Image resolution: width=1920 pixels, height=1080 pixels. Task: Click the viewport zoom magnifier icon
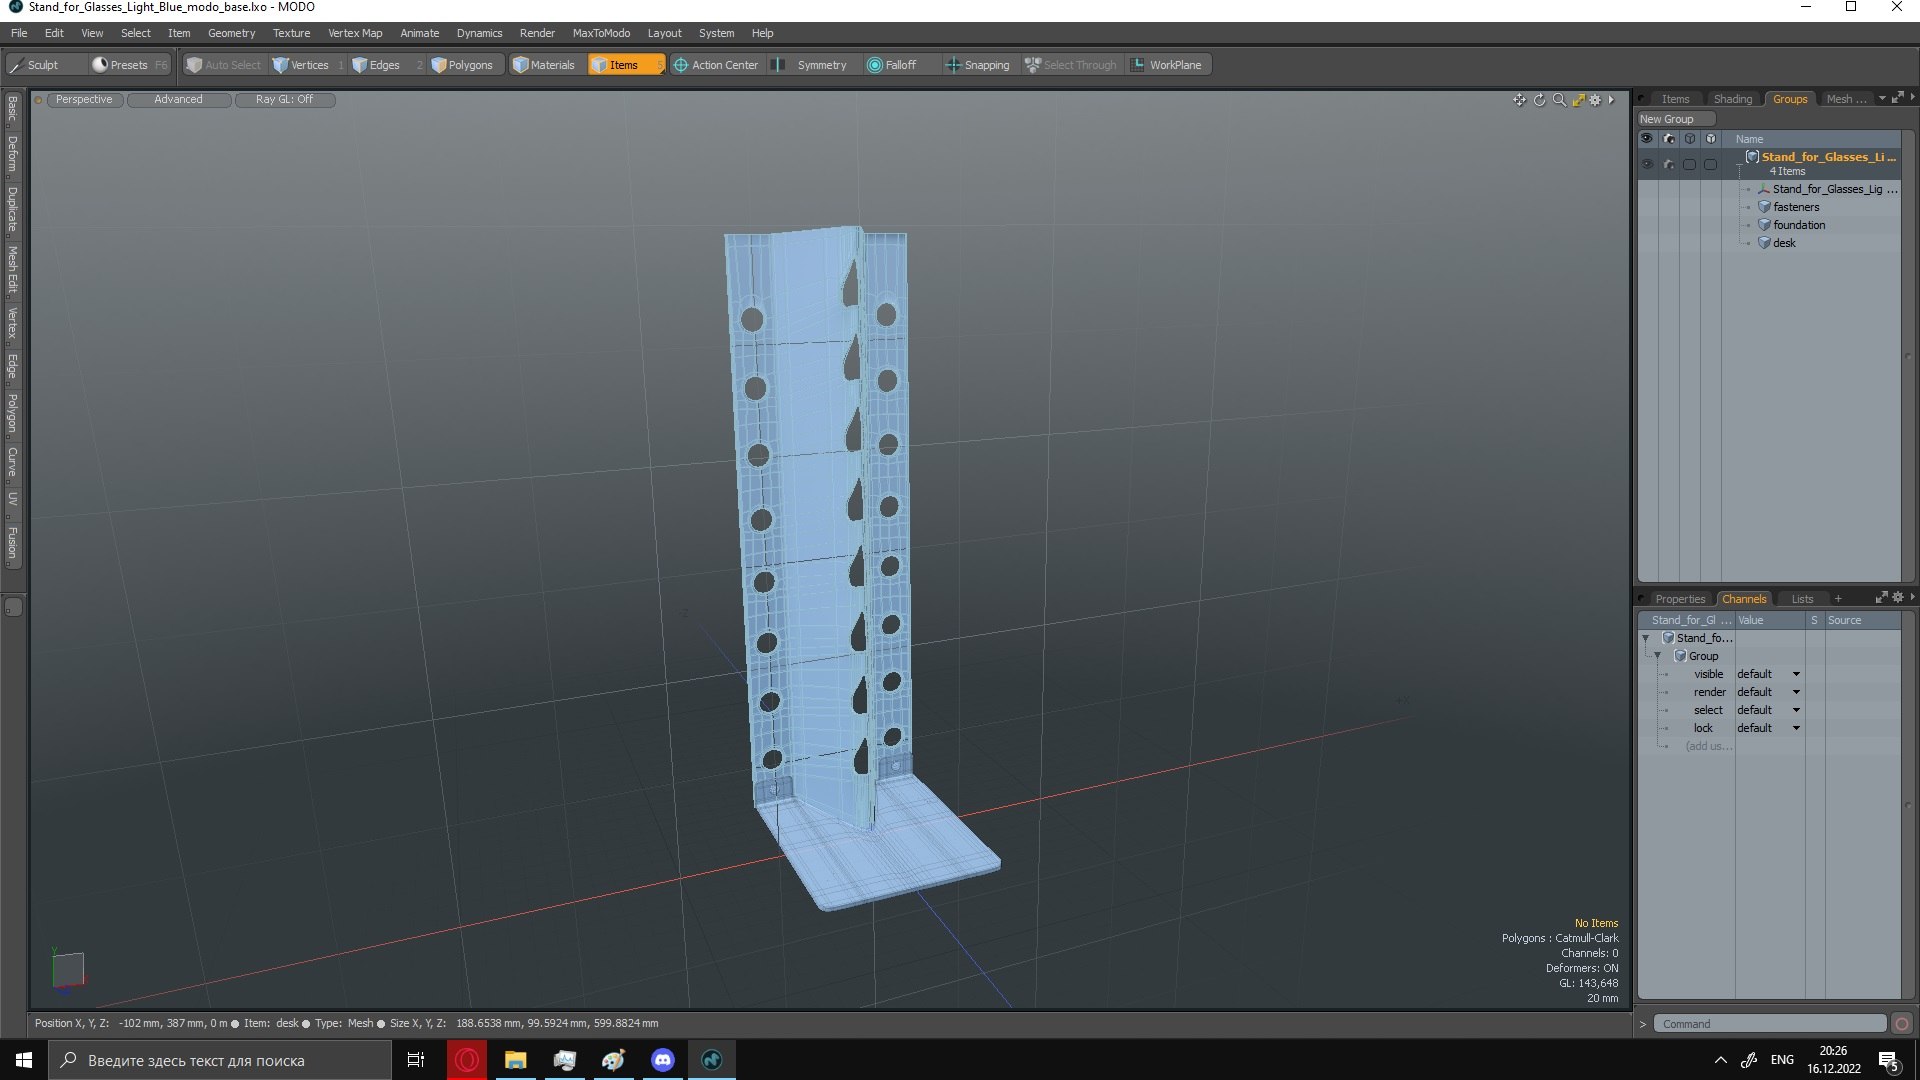[1559, 100]
